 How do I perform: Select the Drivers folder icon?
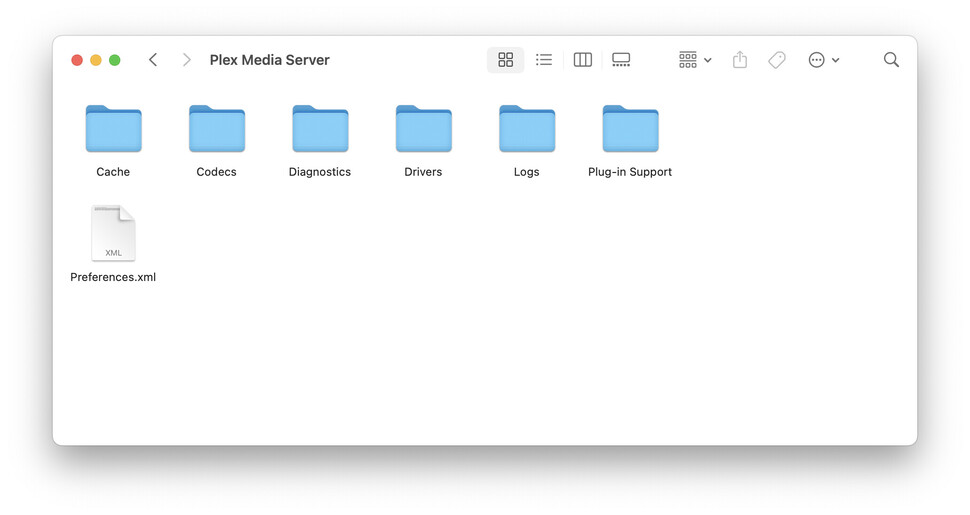[423, 128]
